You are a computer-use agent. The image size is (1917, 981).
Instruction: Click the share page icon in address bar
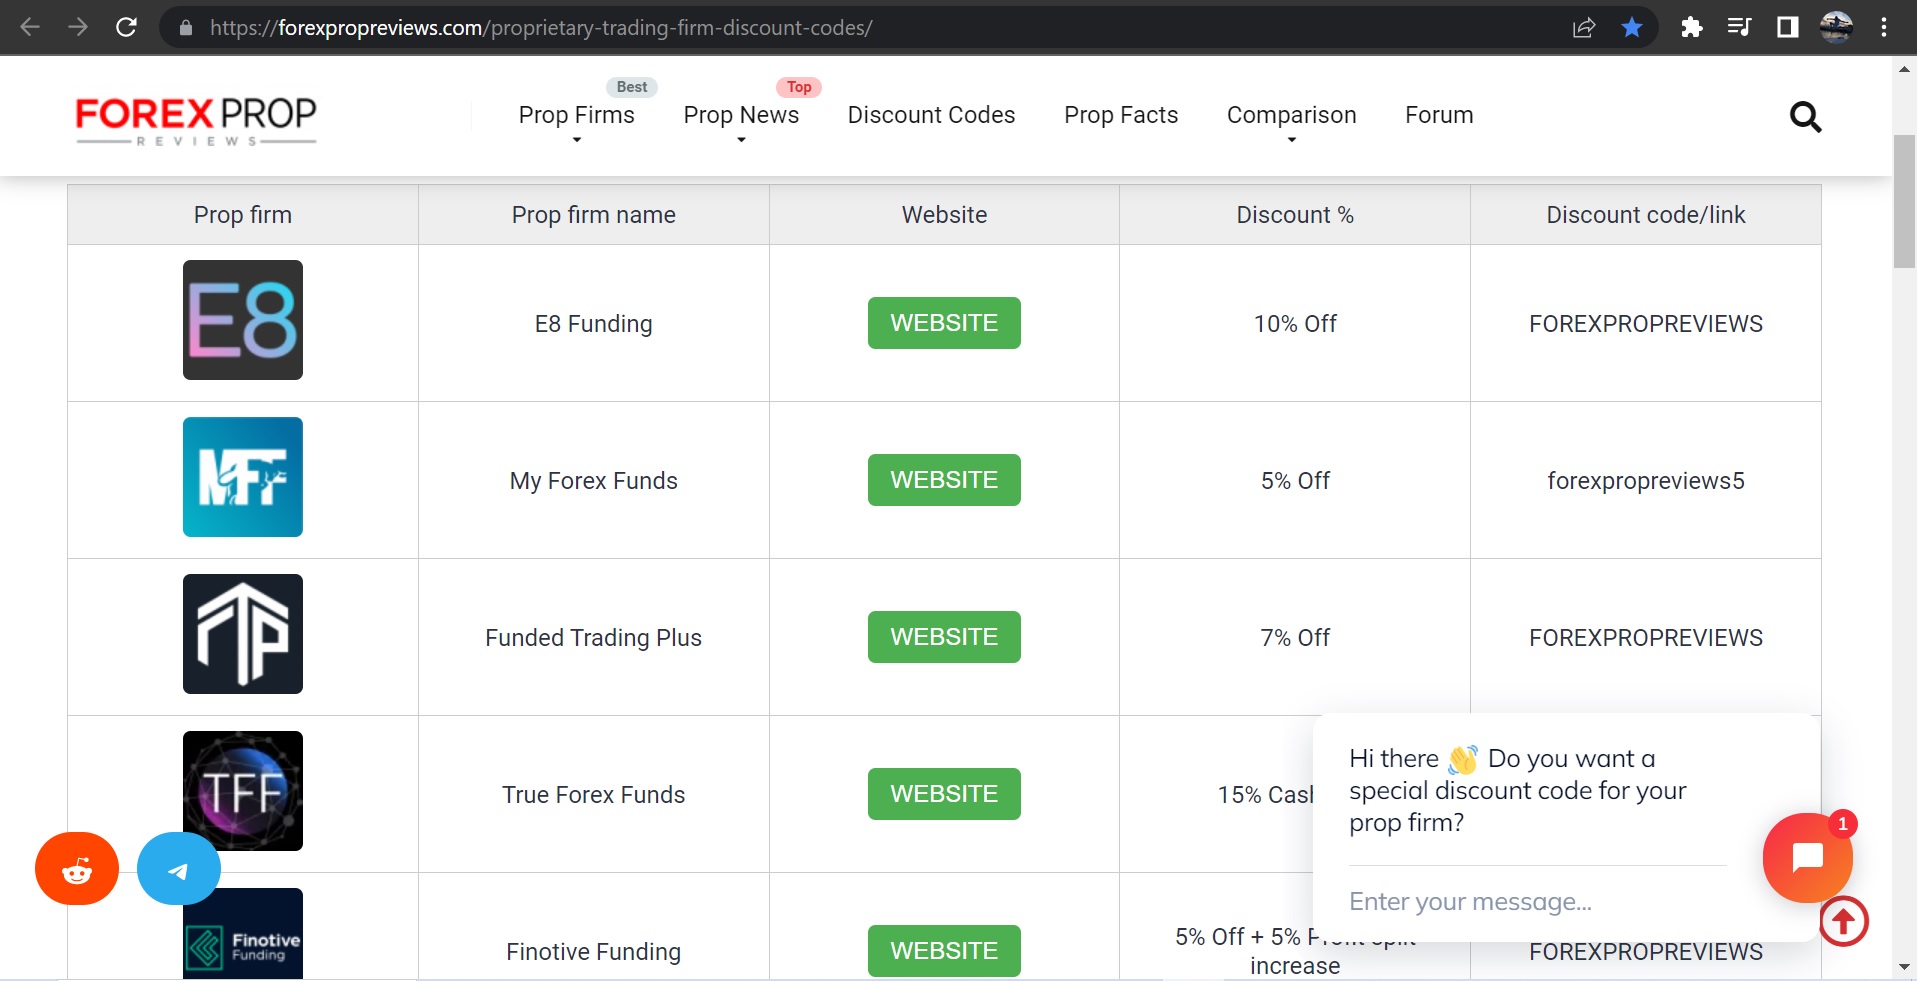(x=1584, y=28)
